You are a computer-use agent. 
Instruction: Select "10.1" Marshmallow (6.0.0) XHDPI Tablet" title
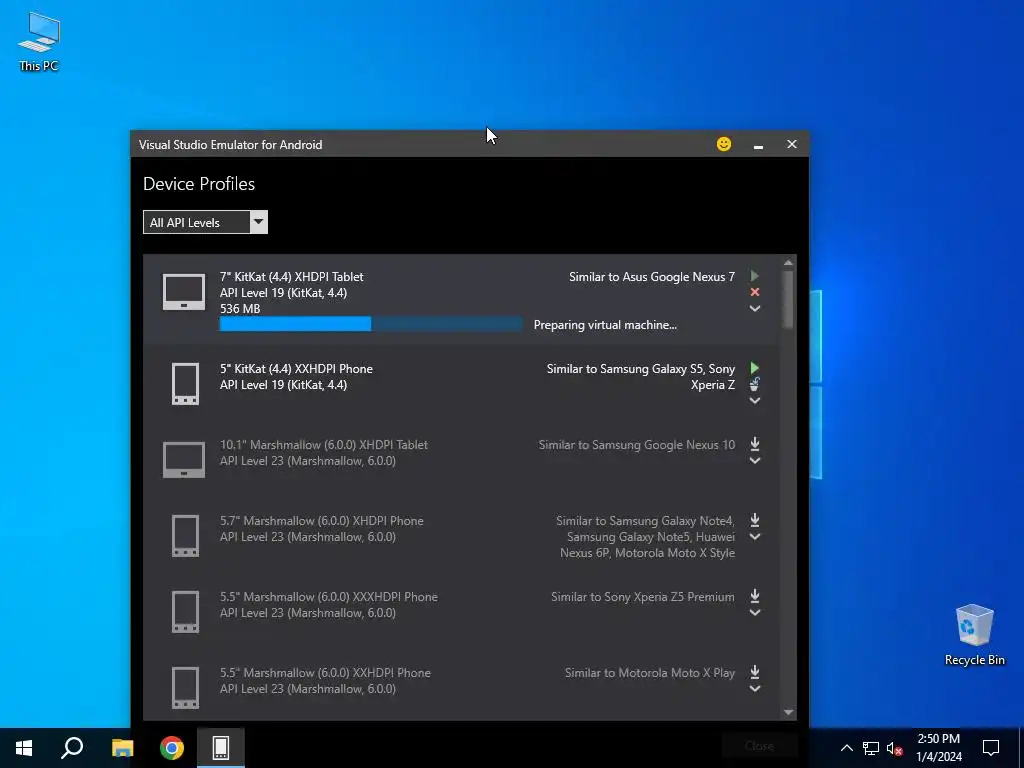tap(323, 445)
